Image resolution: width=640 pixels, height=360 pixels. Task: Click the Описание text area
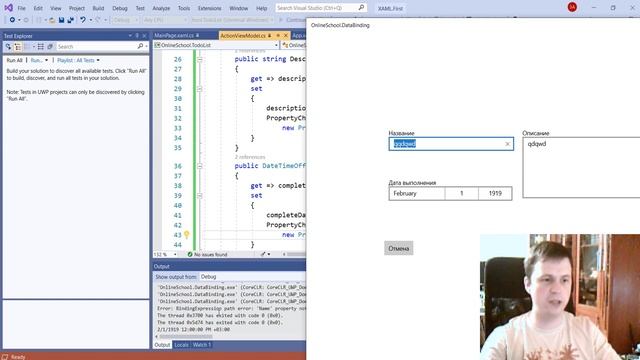coord(581,168)
